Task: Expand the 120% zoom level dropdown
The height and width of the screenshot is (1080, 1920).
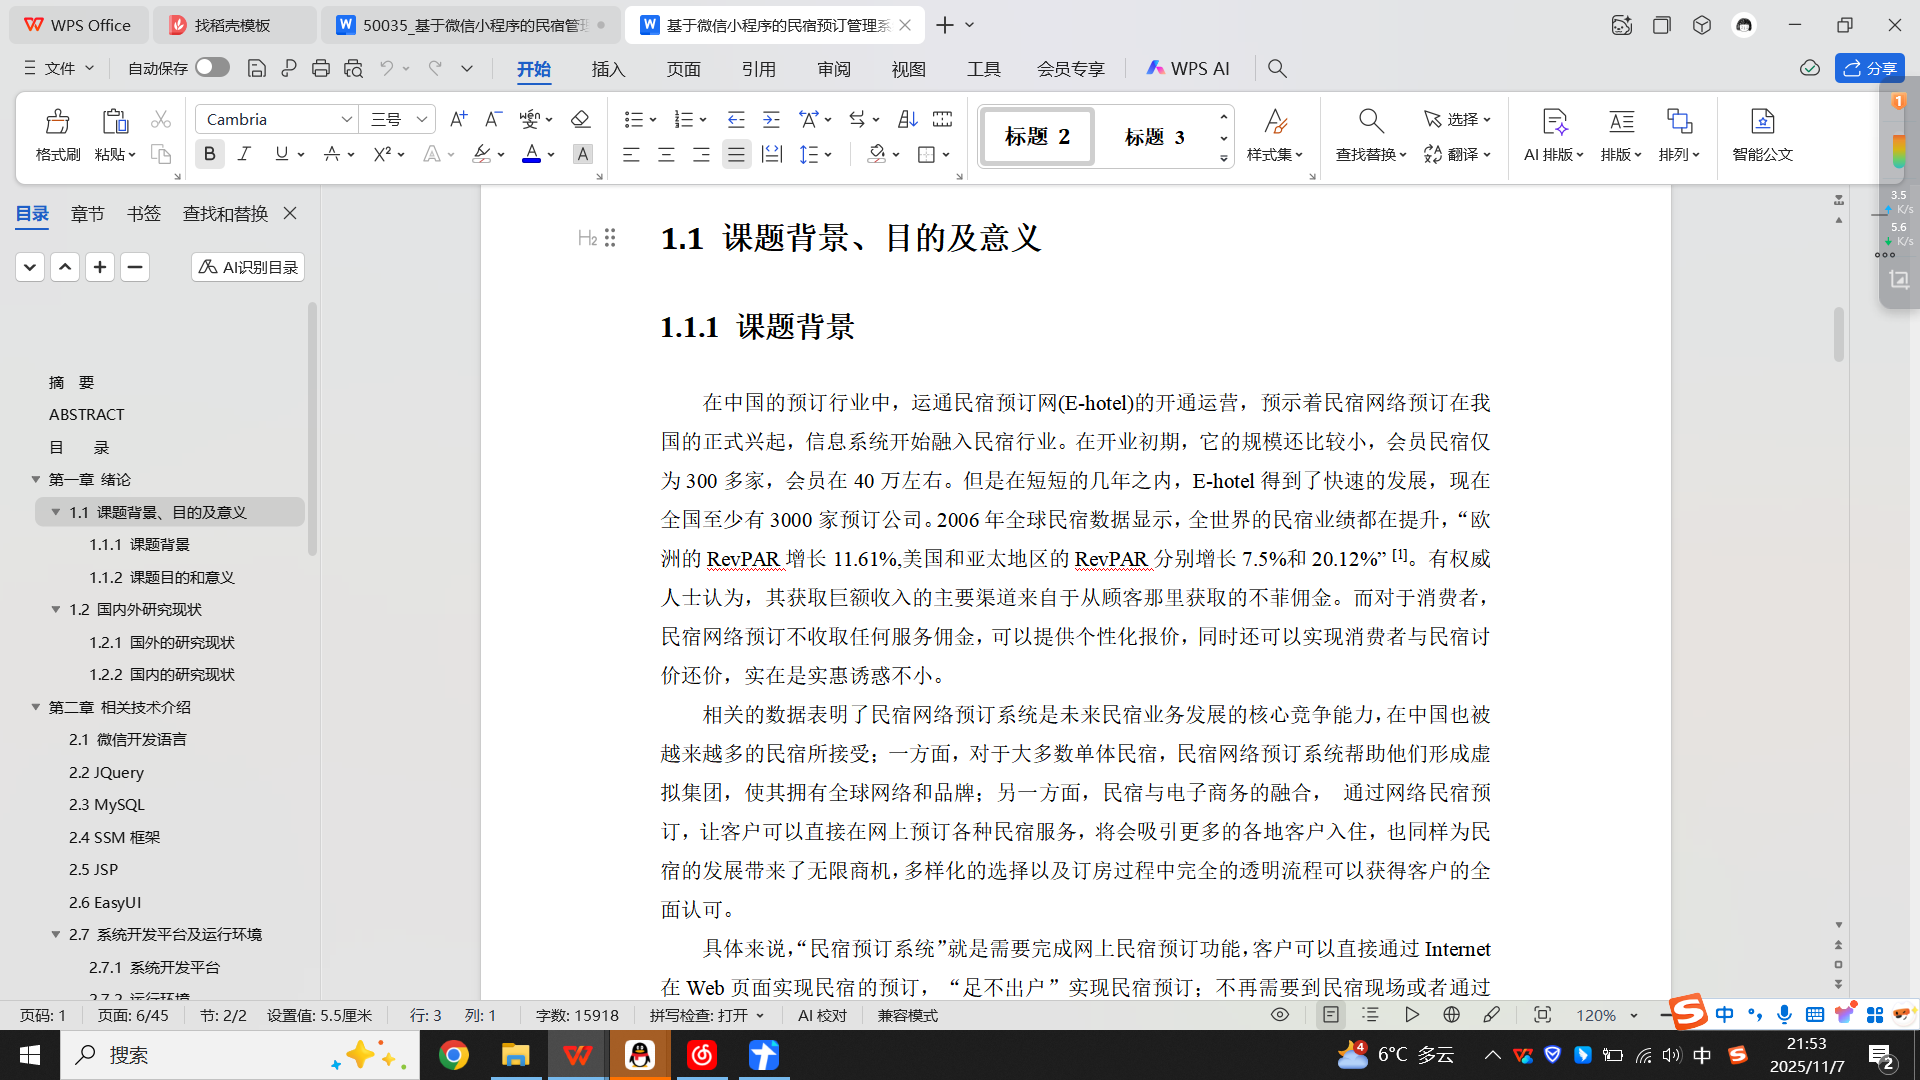Action: [x=1634, y=1015]
